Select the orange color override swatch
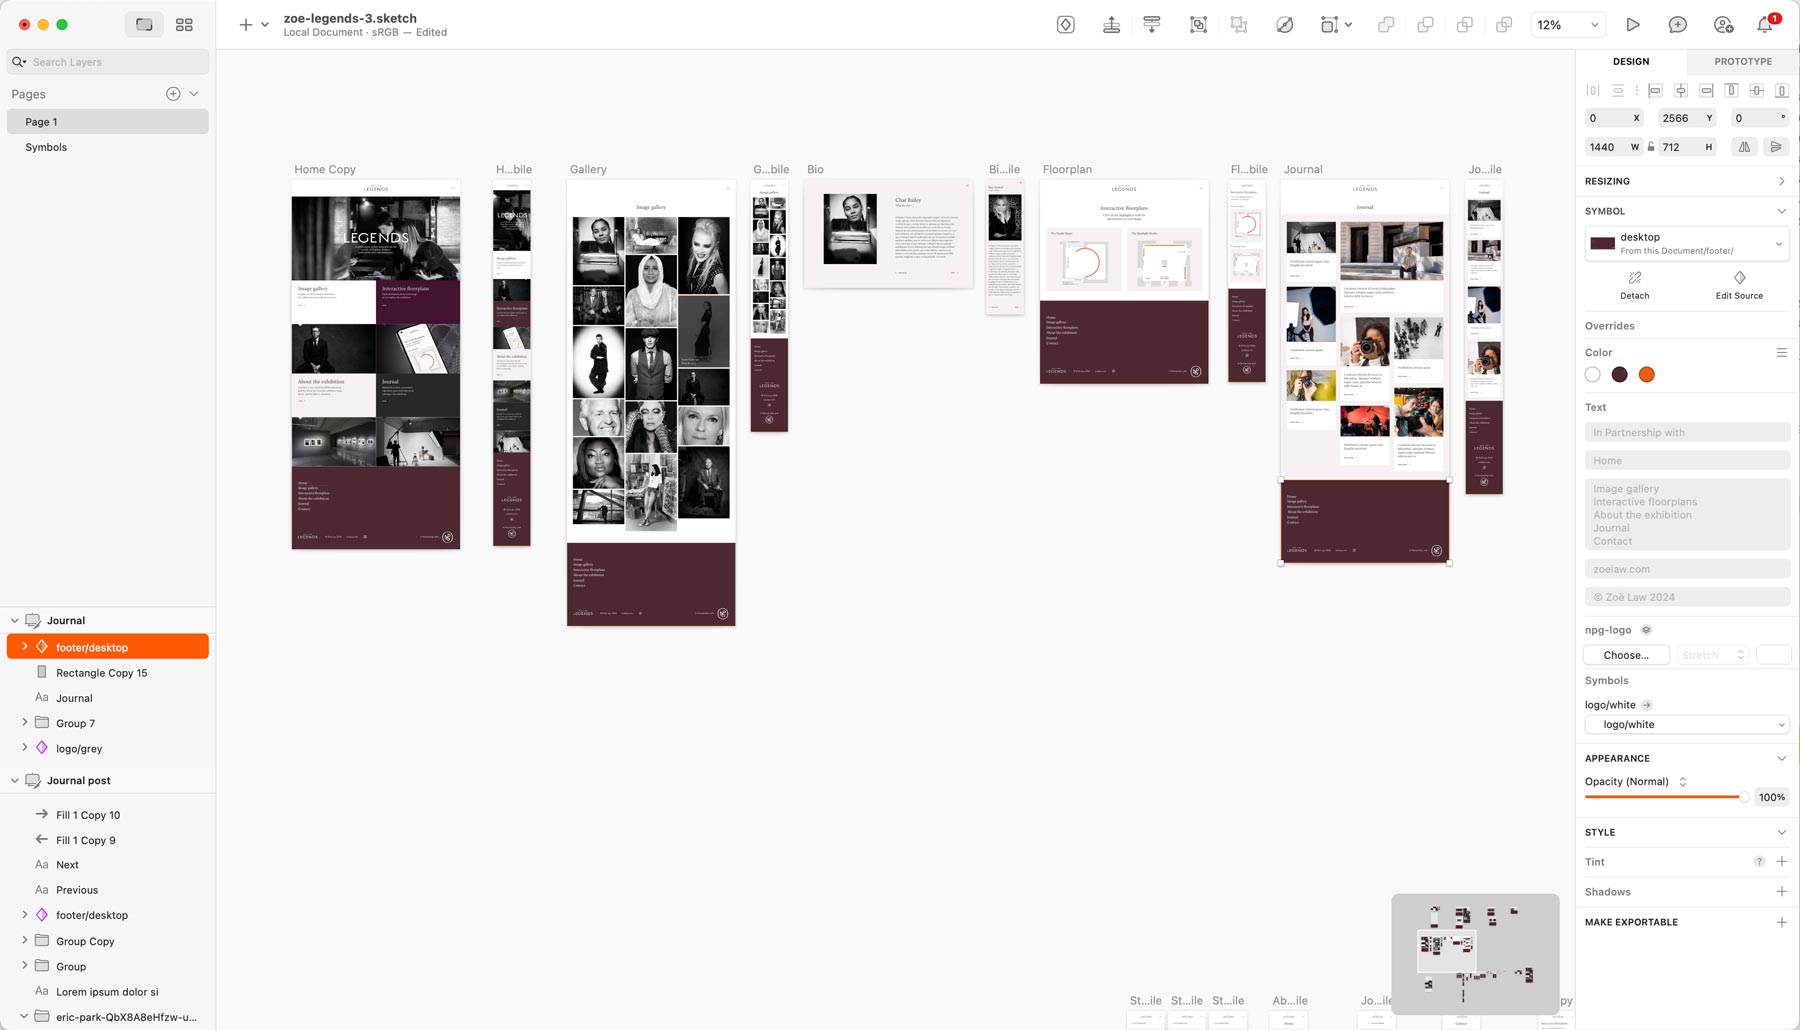The height and width of the screenshot is (1030, 1800). 1647,375
